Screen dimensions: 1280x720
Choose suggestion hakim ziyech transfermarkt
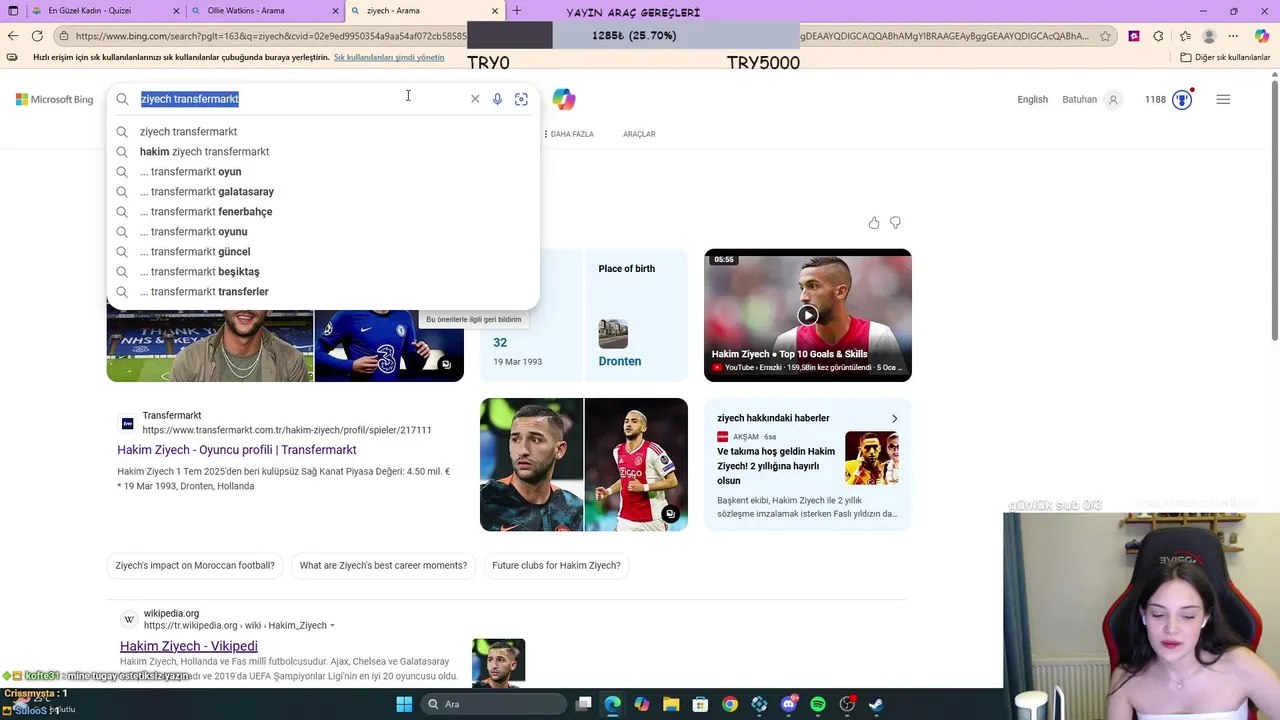[x=323, y=152]
